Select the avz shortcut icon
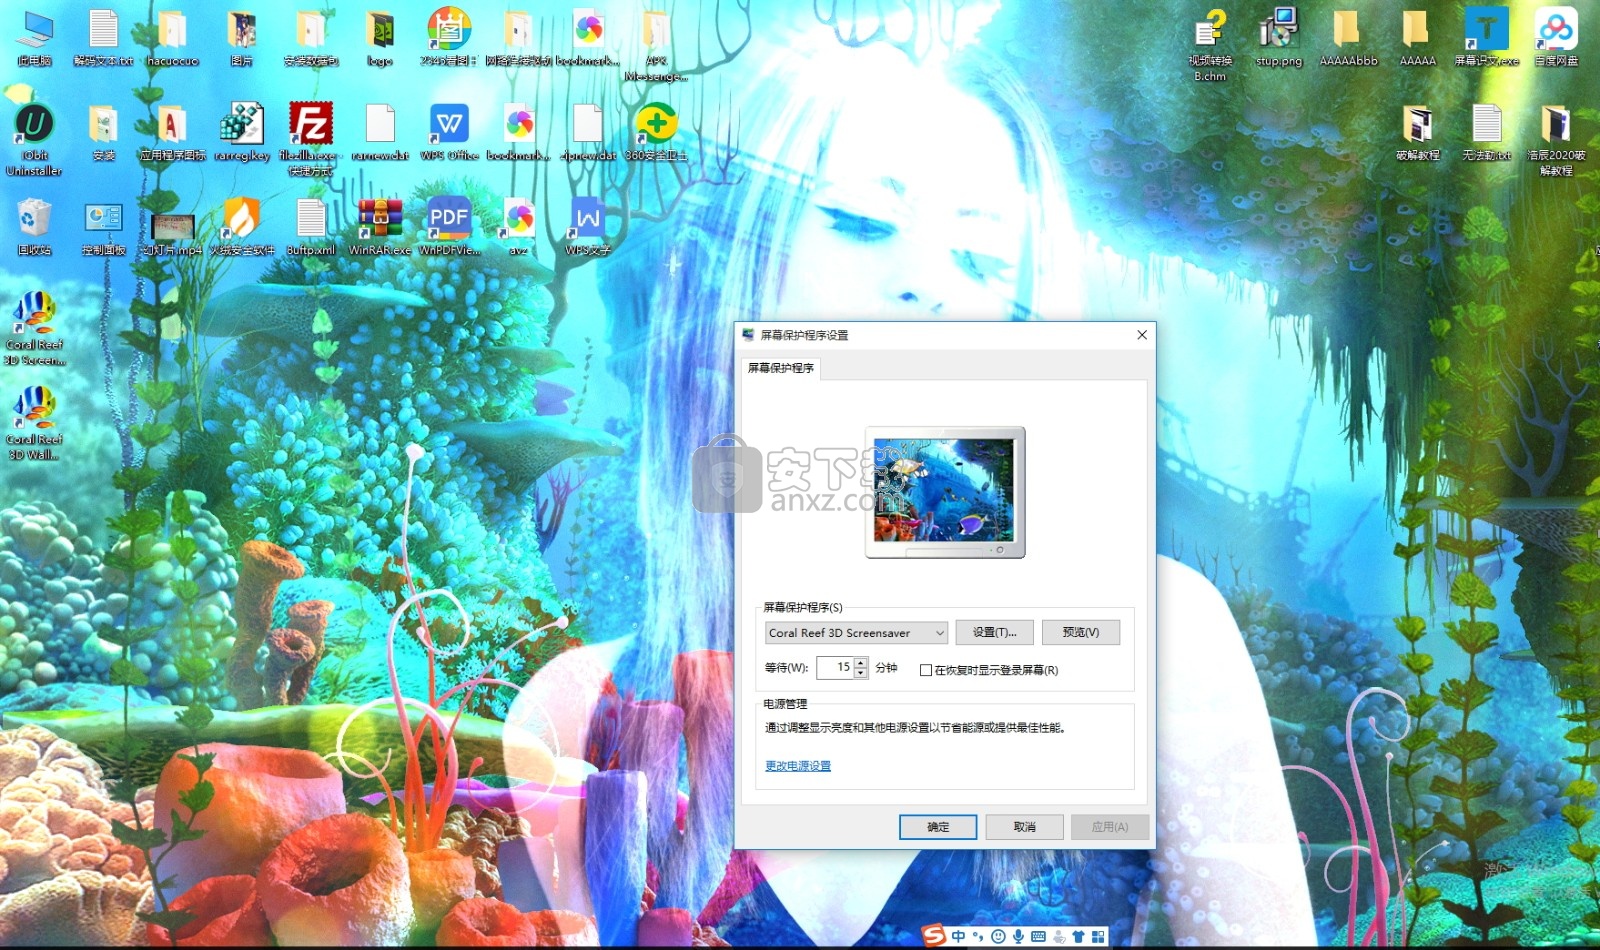The width and height of the screenshot is (1600, 950). click(x=518, y=227)
